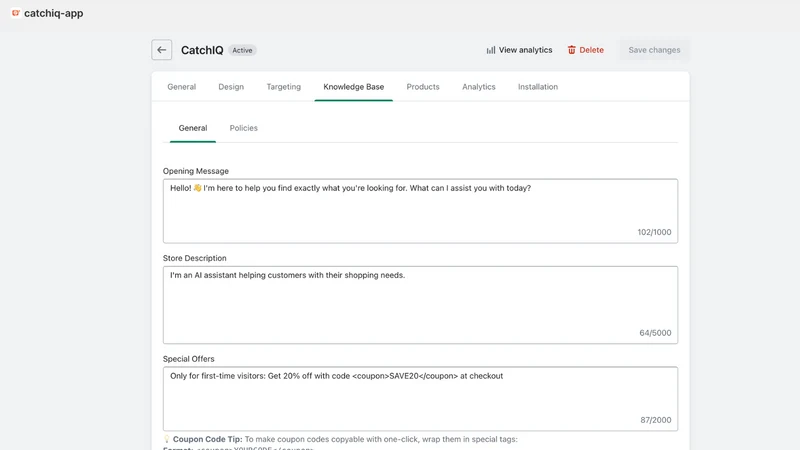Open the Analytics tab

(x=479, y=87)
